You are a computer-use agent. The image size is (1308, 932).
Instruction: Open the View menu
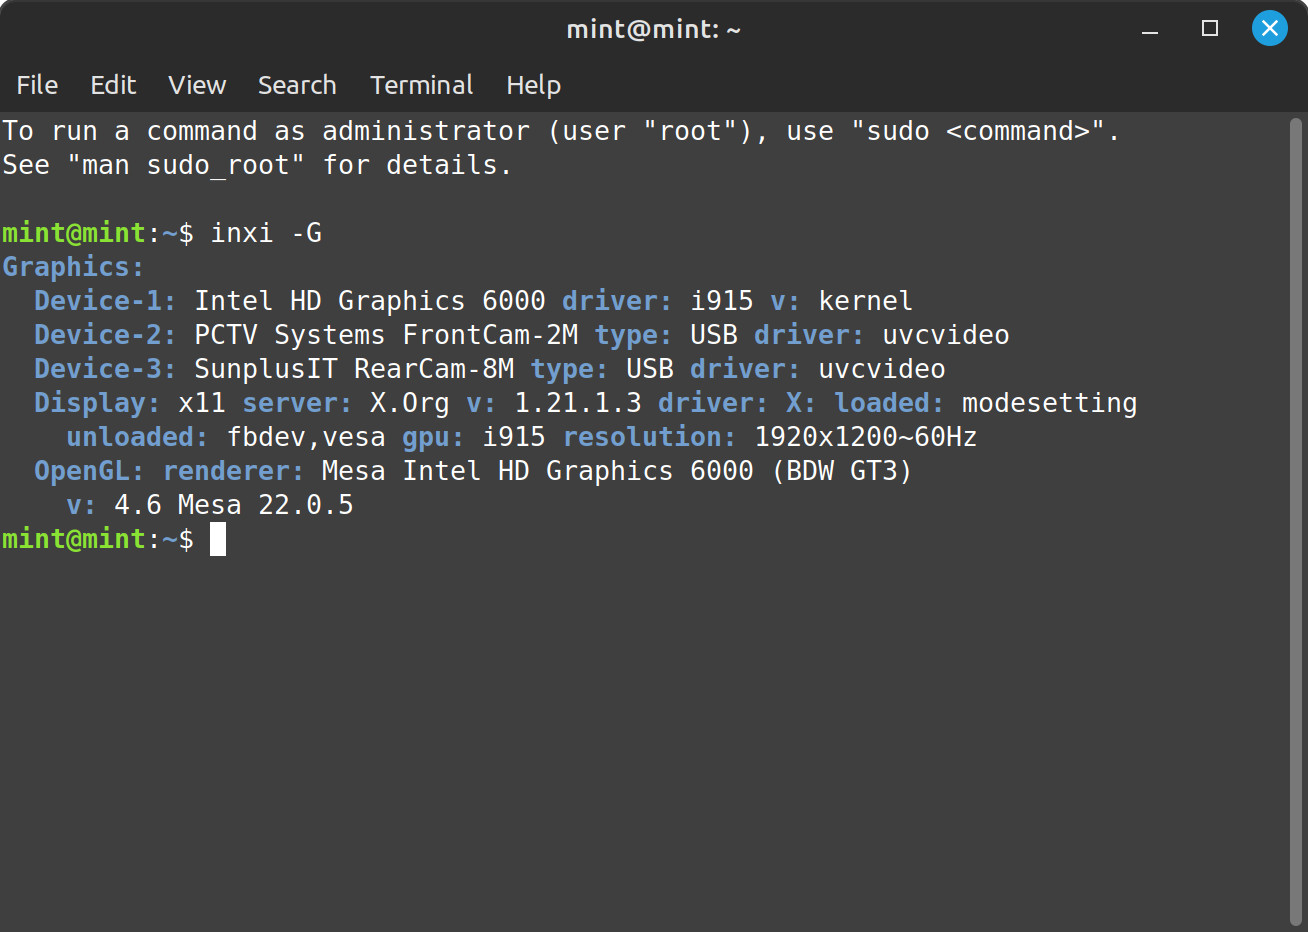[x=197, y=85]
